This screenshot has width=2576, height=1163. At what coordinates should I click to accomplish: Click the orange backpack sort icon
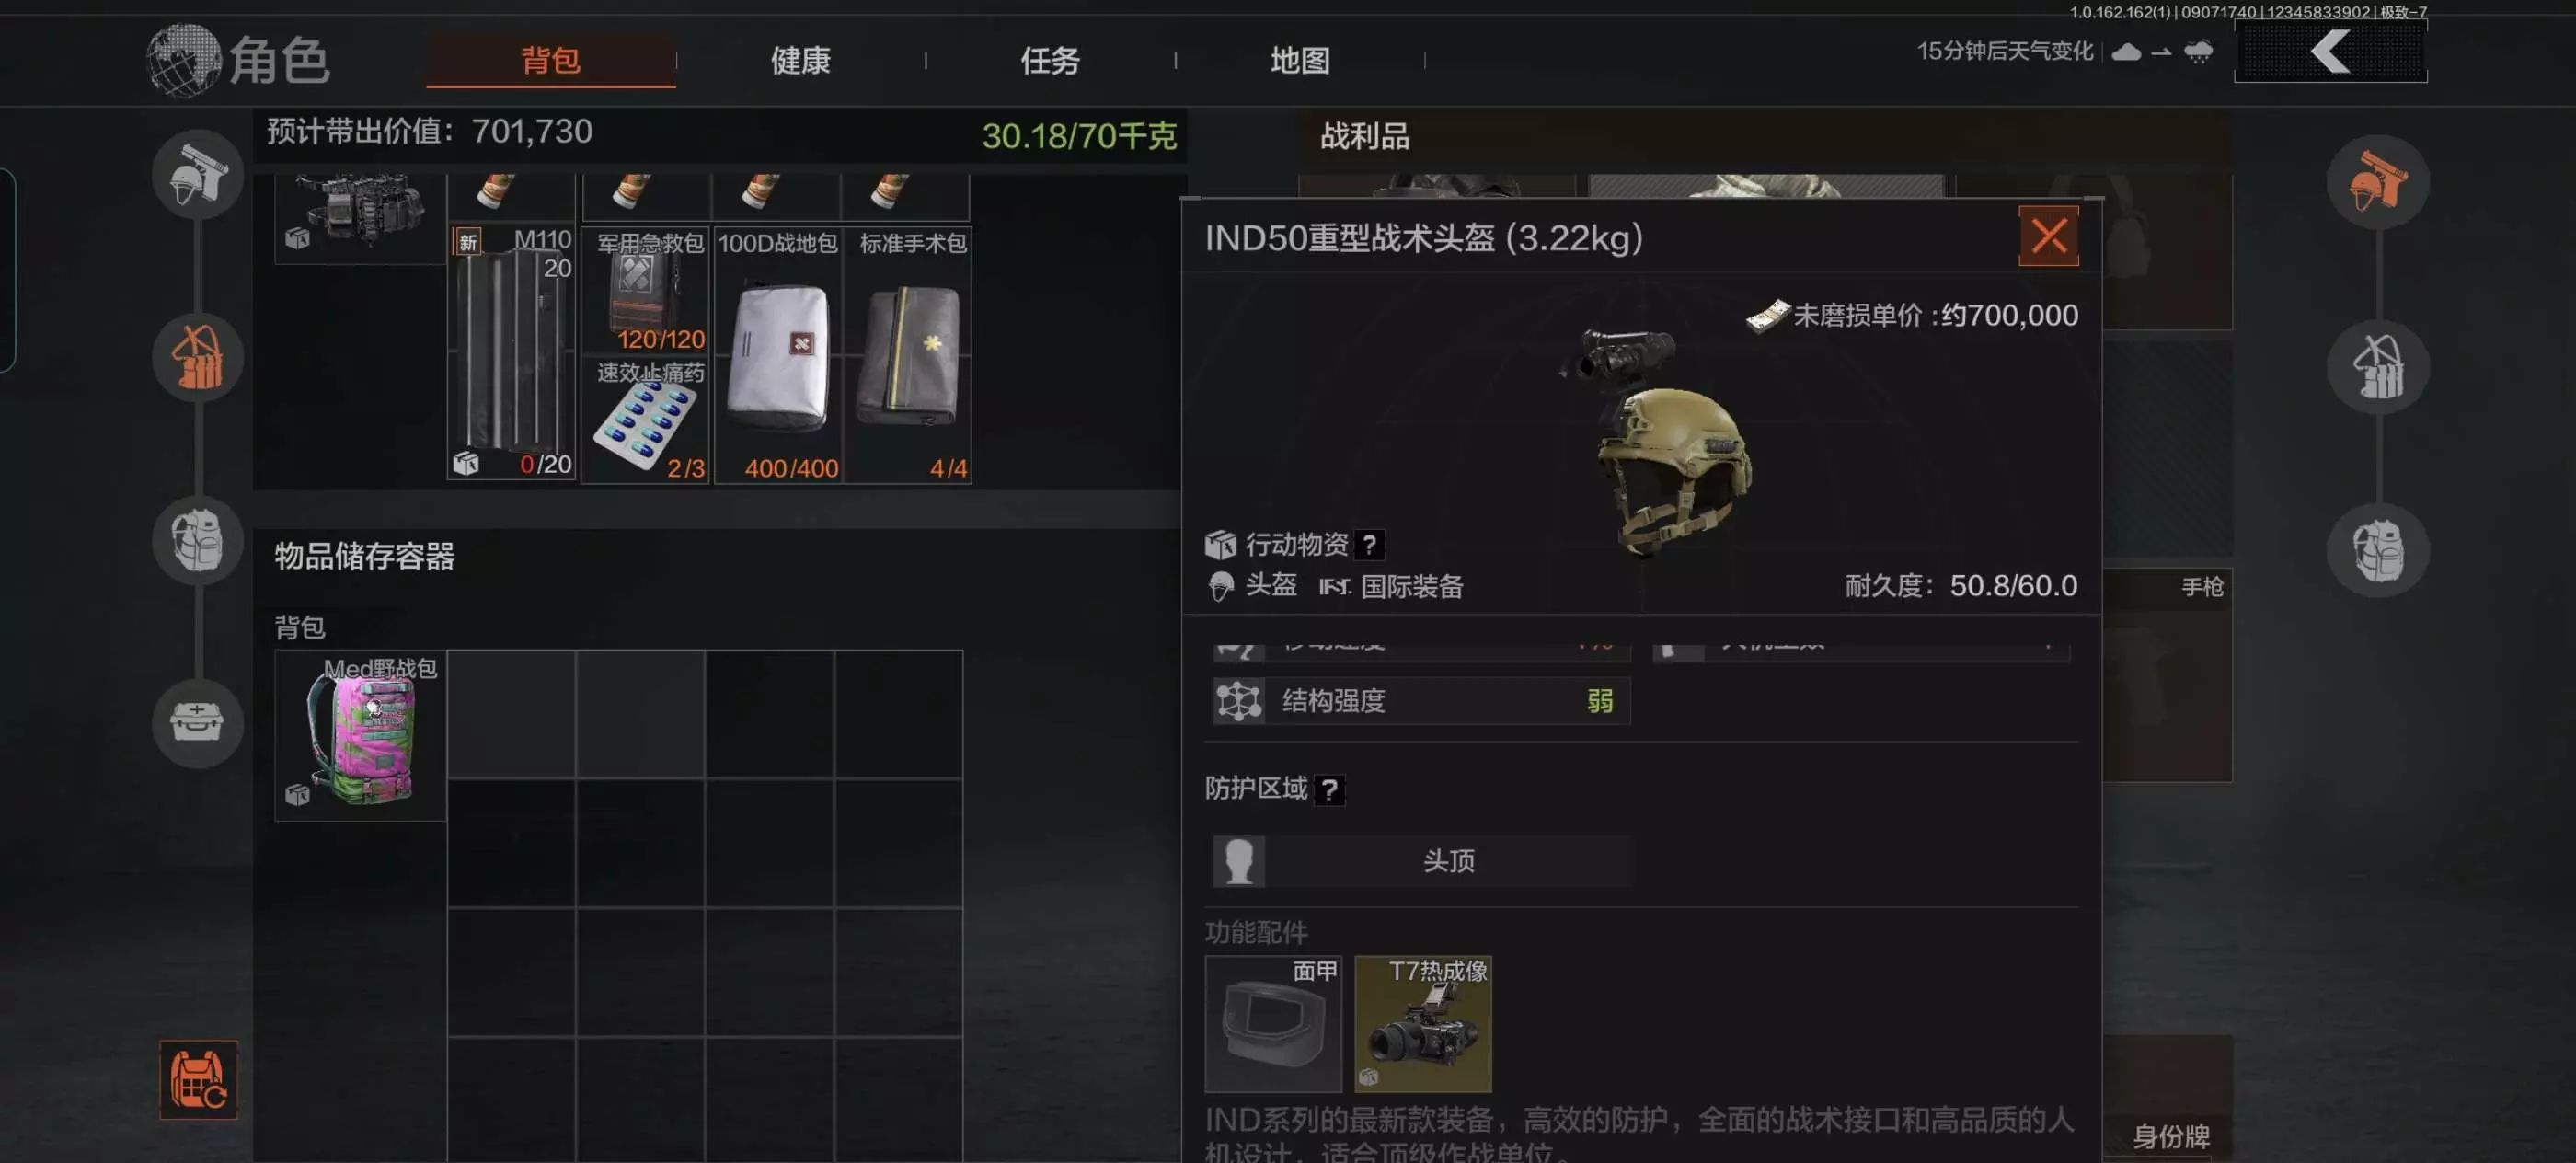click(198, 1080)
